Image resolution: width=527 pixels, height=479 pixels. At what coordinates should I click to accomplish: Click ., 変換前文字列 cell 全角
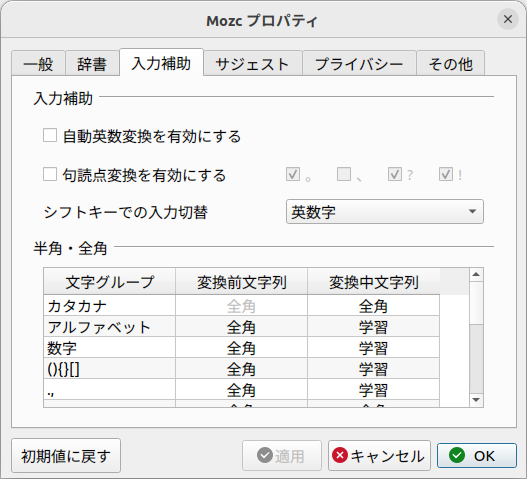(x=241, y=389)
